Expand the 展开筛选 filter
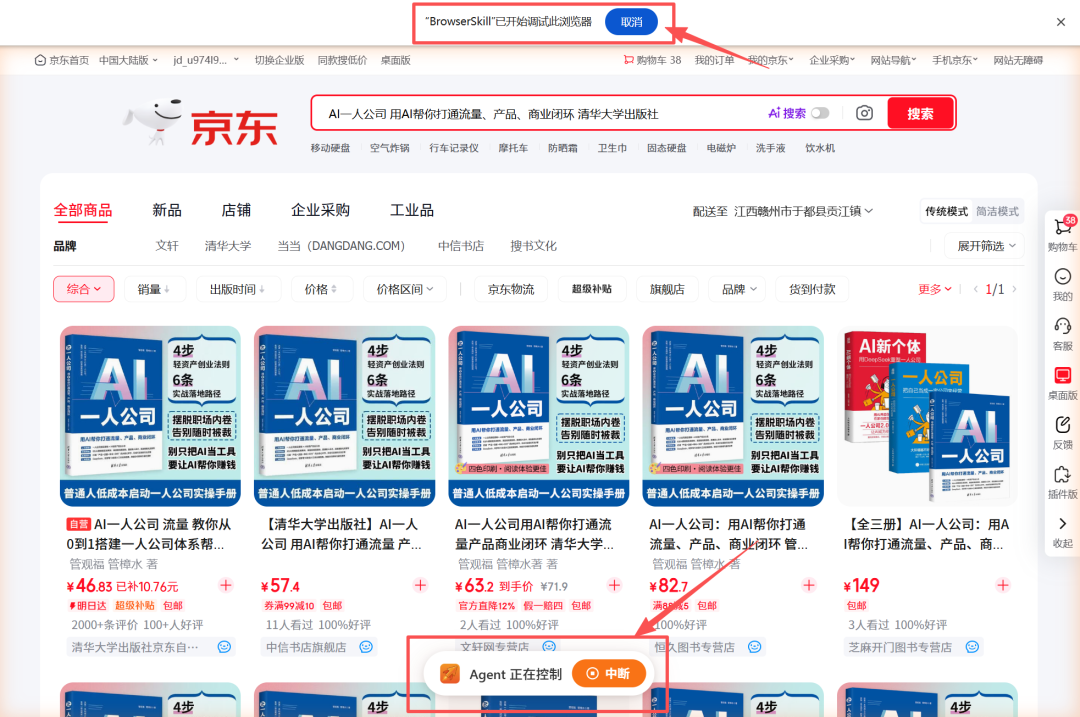Viewport: 1080px width, 717px height. [x=986, y=246]
